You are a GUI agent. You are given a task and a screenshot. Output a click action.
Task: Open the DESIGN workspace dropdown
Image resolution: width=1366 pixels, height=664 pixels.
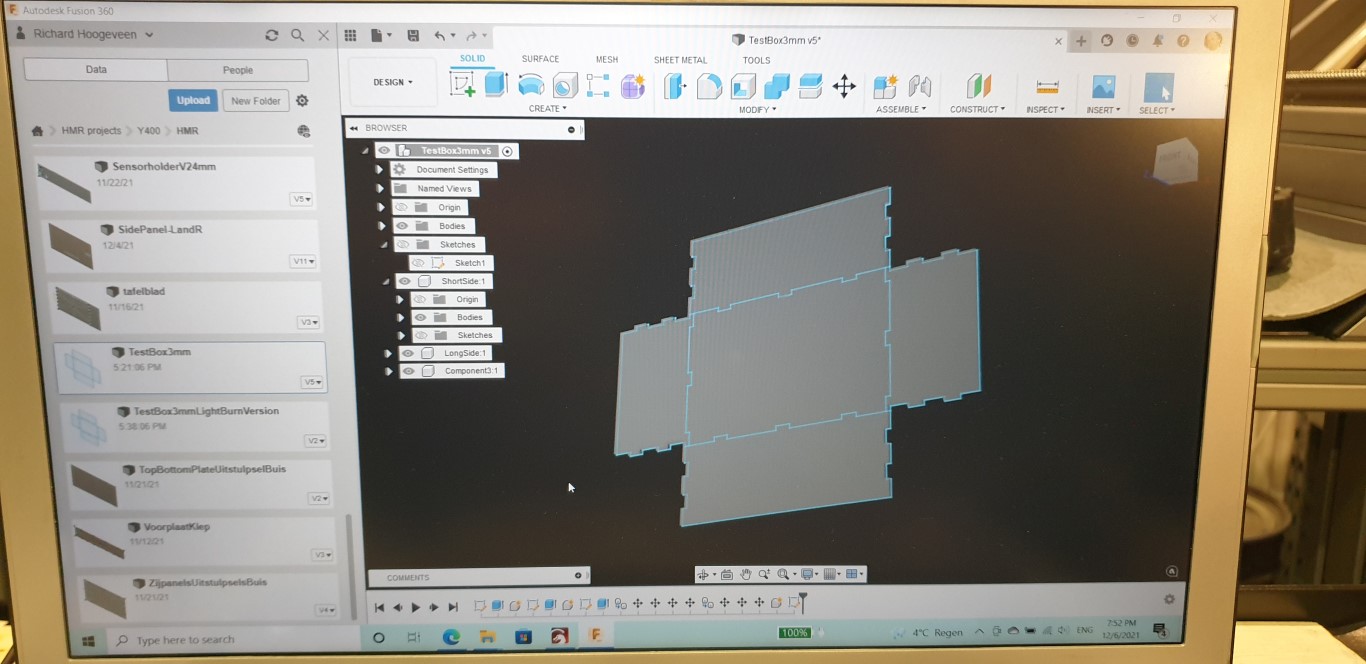coord(392,82)
